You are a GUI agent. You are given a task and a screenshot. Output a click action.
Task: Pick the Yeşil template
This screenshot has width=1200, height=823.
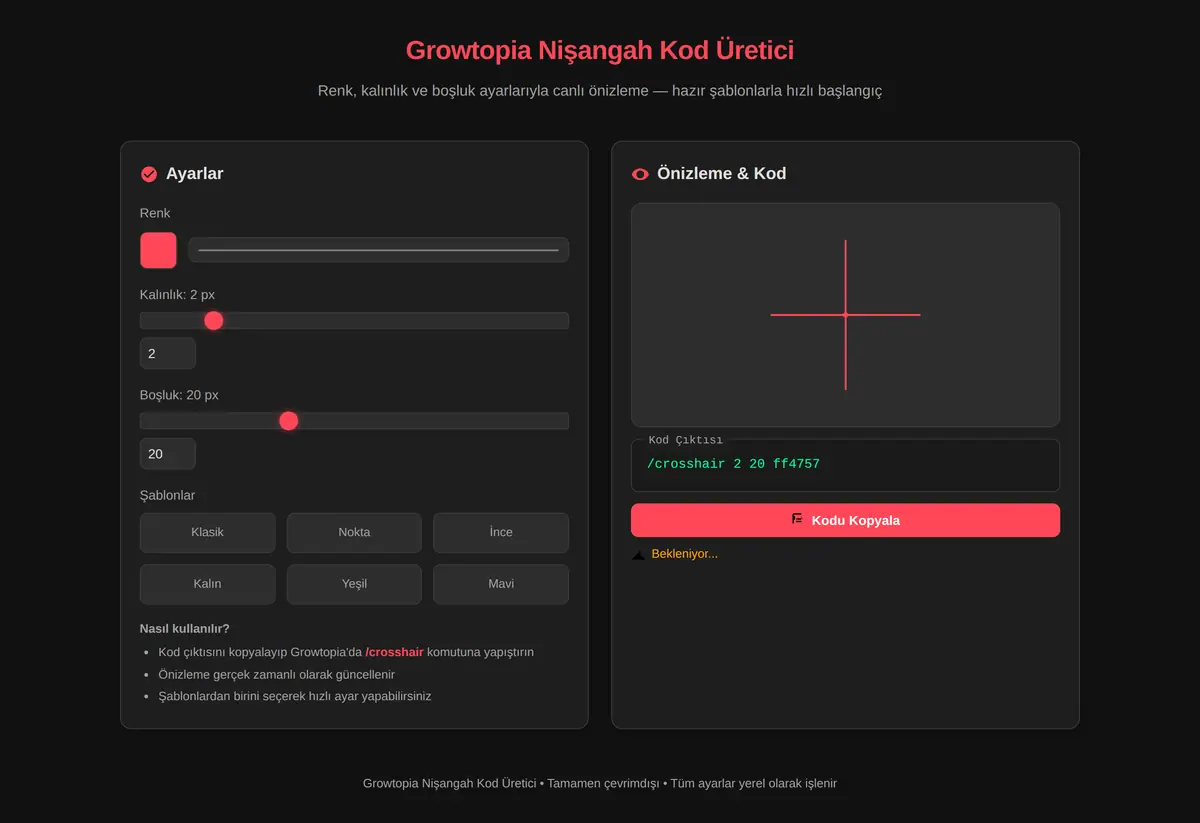click(354, 584)
